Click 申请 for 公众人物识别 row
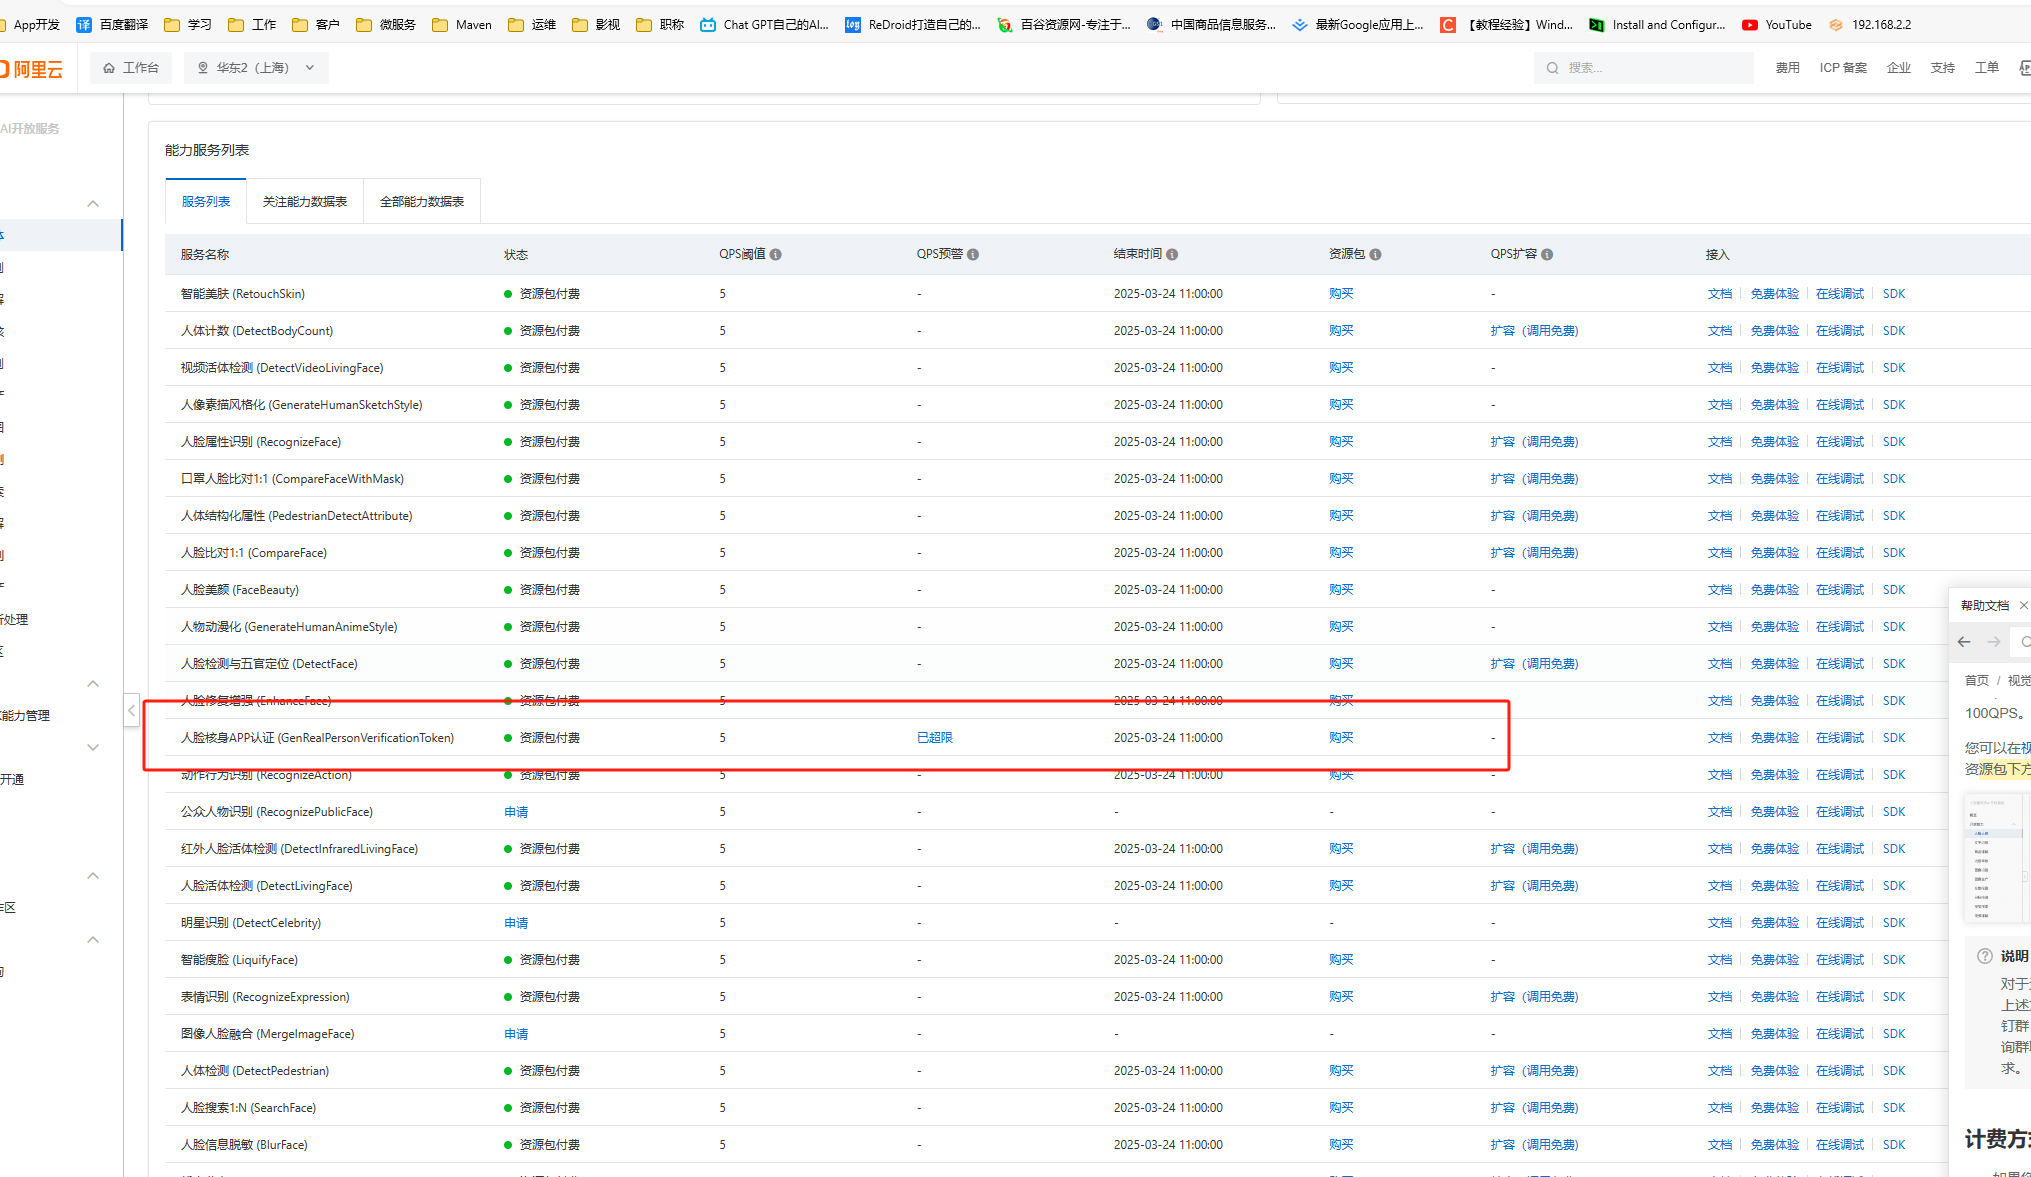Image resolution: width=2031 pixels, height=1177 pixels. pyautogui.click(x=516, y=812)
